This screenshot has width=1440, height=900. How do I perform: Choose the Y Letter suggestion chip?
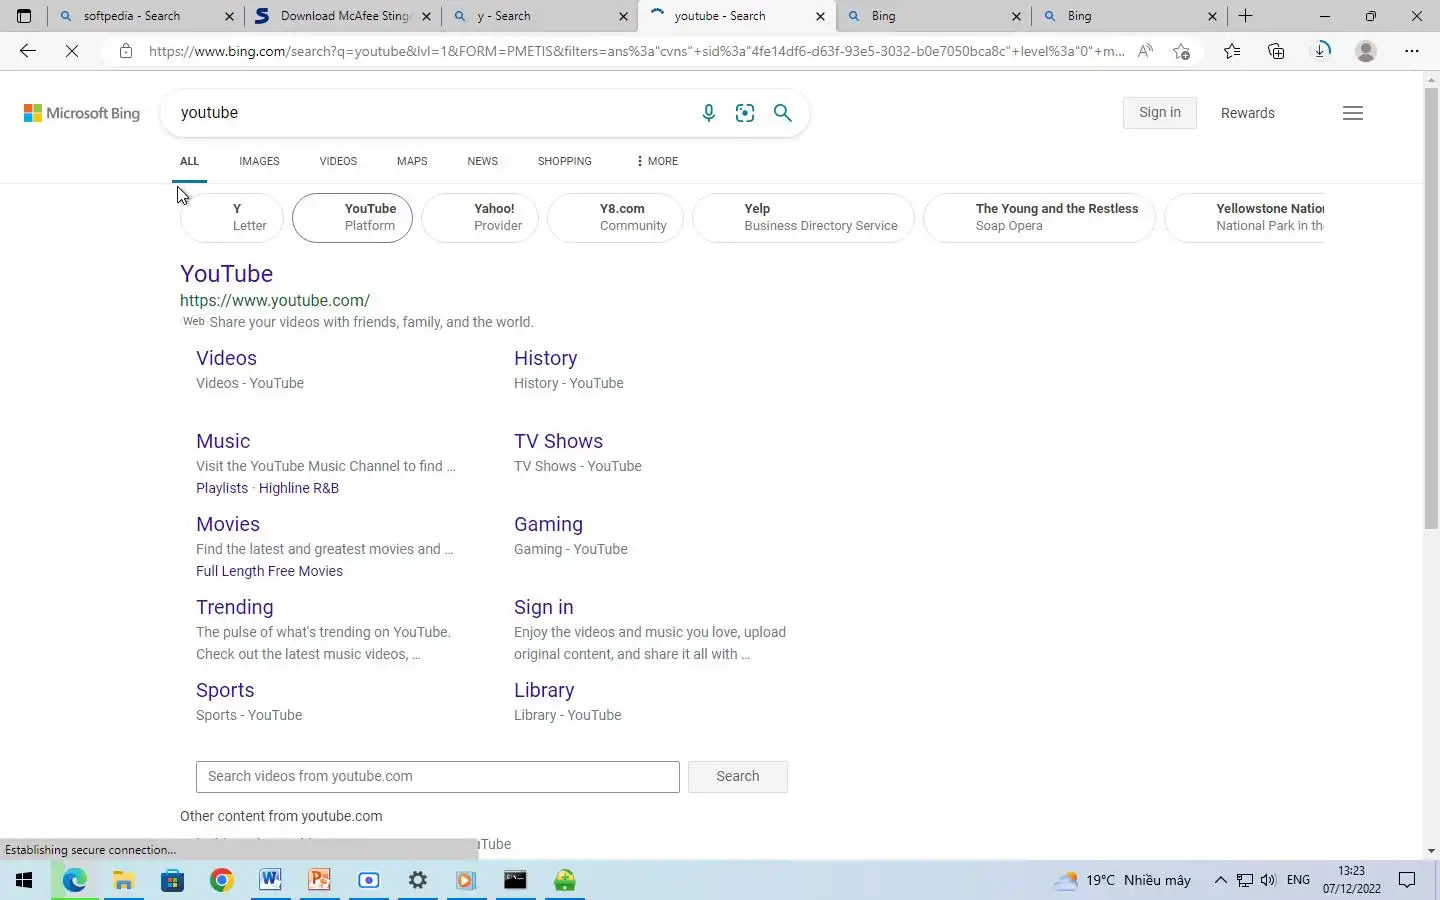232,217
